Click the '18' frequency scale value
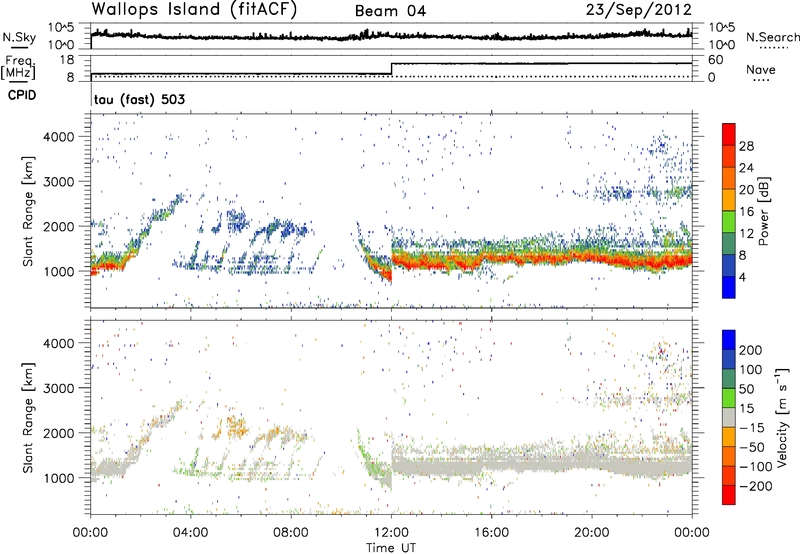The width and height of the screenshot is (800, 554). click(x=67, y=60)
